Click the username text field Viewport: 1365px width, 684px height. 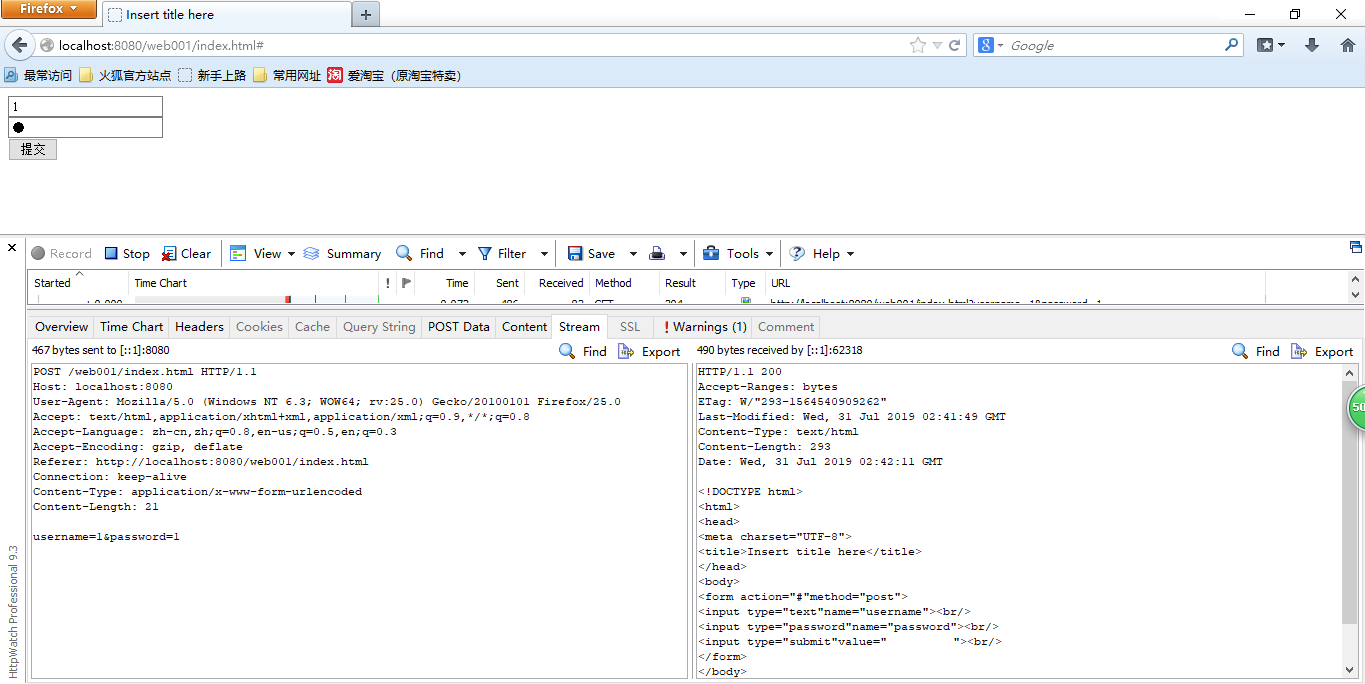pos(85,106)
